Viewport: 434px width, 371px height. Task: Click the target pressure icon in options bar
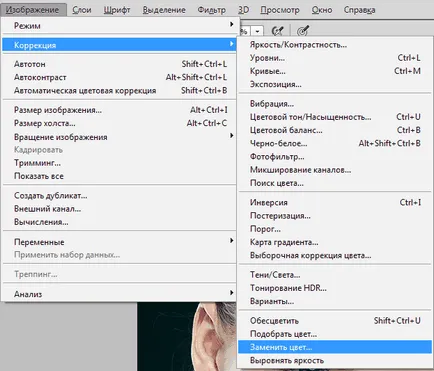pyautogui.click(x=303, y=31)
